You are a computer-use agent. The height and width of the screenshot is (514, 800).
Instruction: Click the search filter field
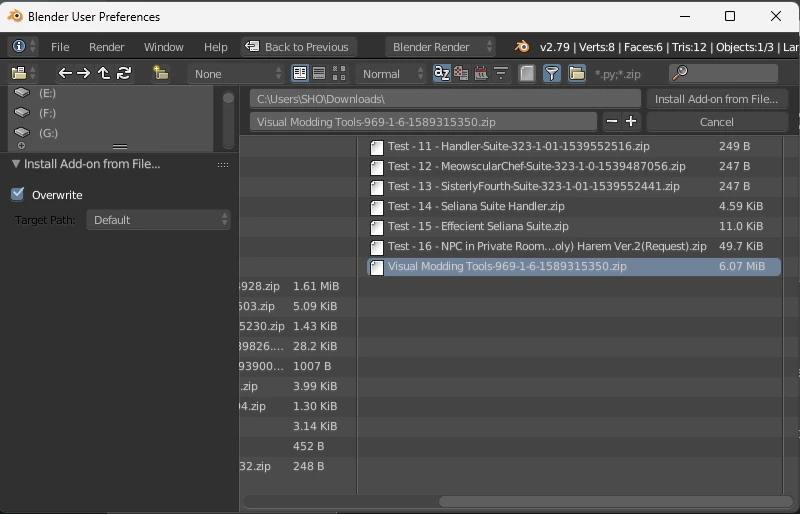pyautogui.click(x=723, y=74)
